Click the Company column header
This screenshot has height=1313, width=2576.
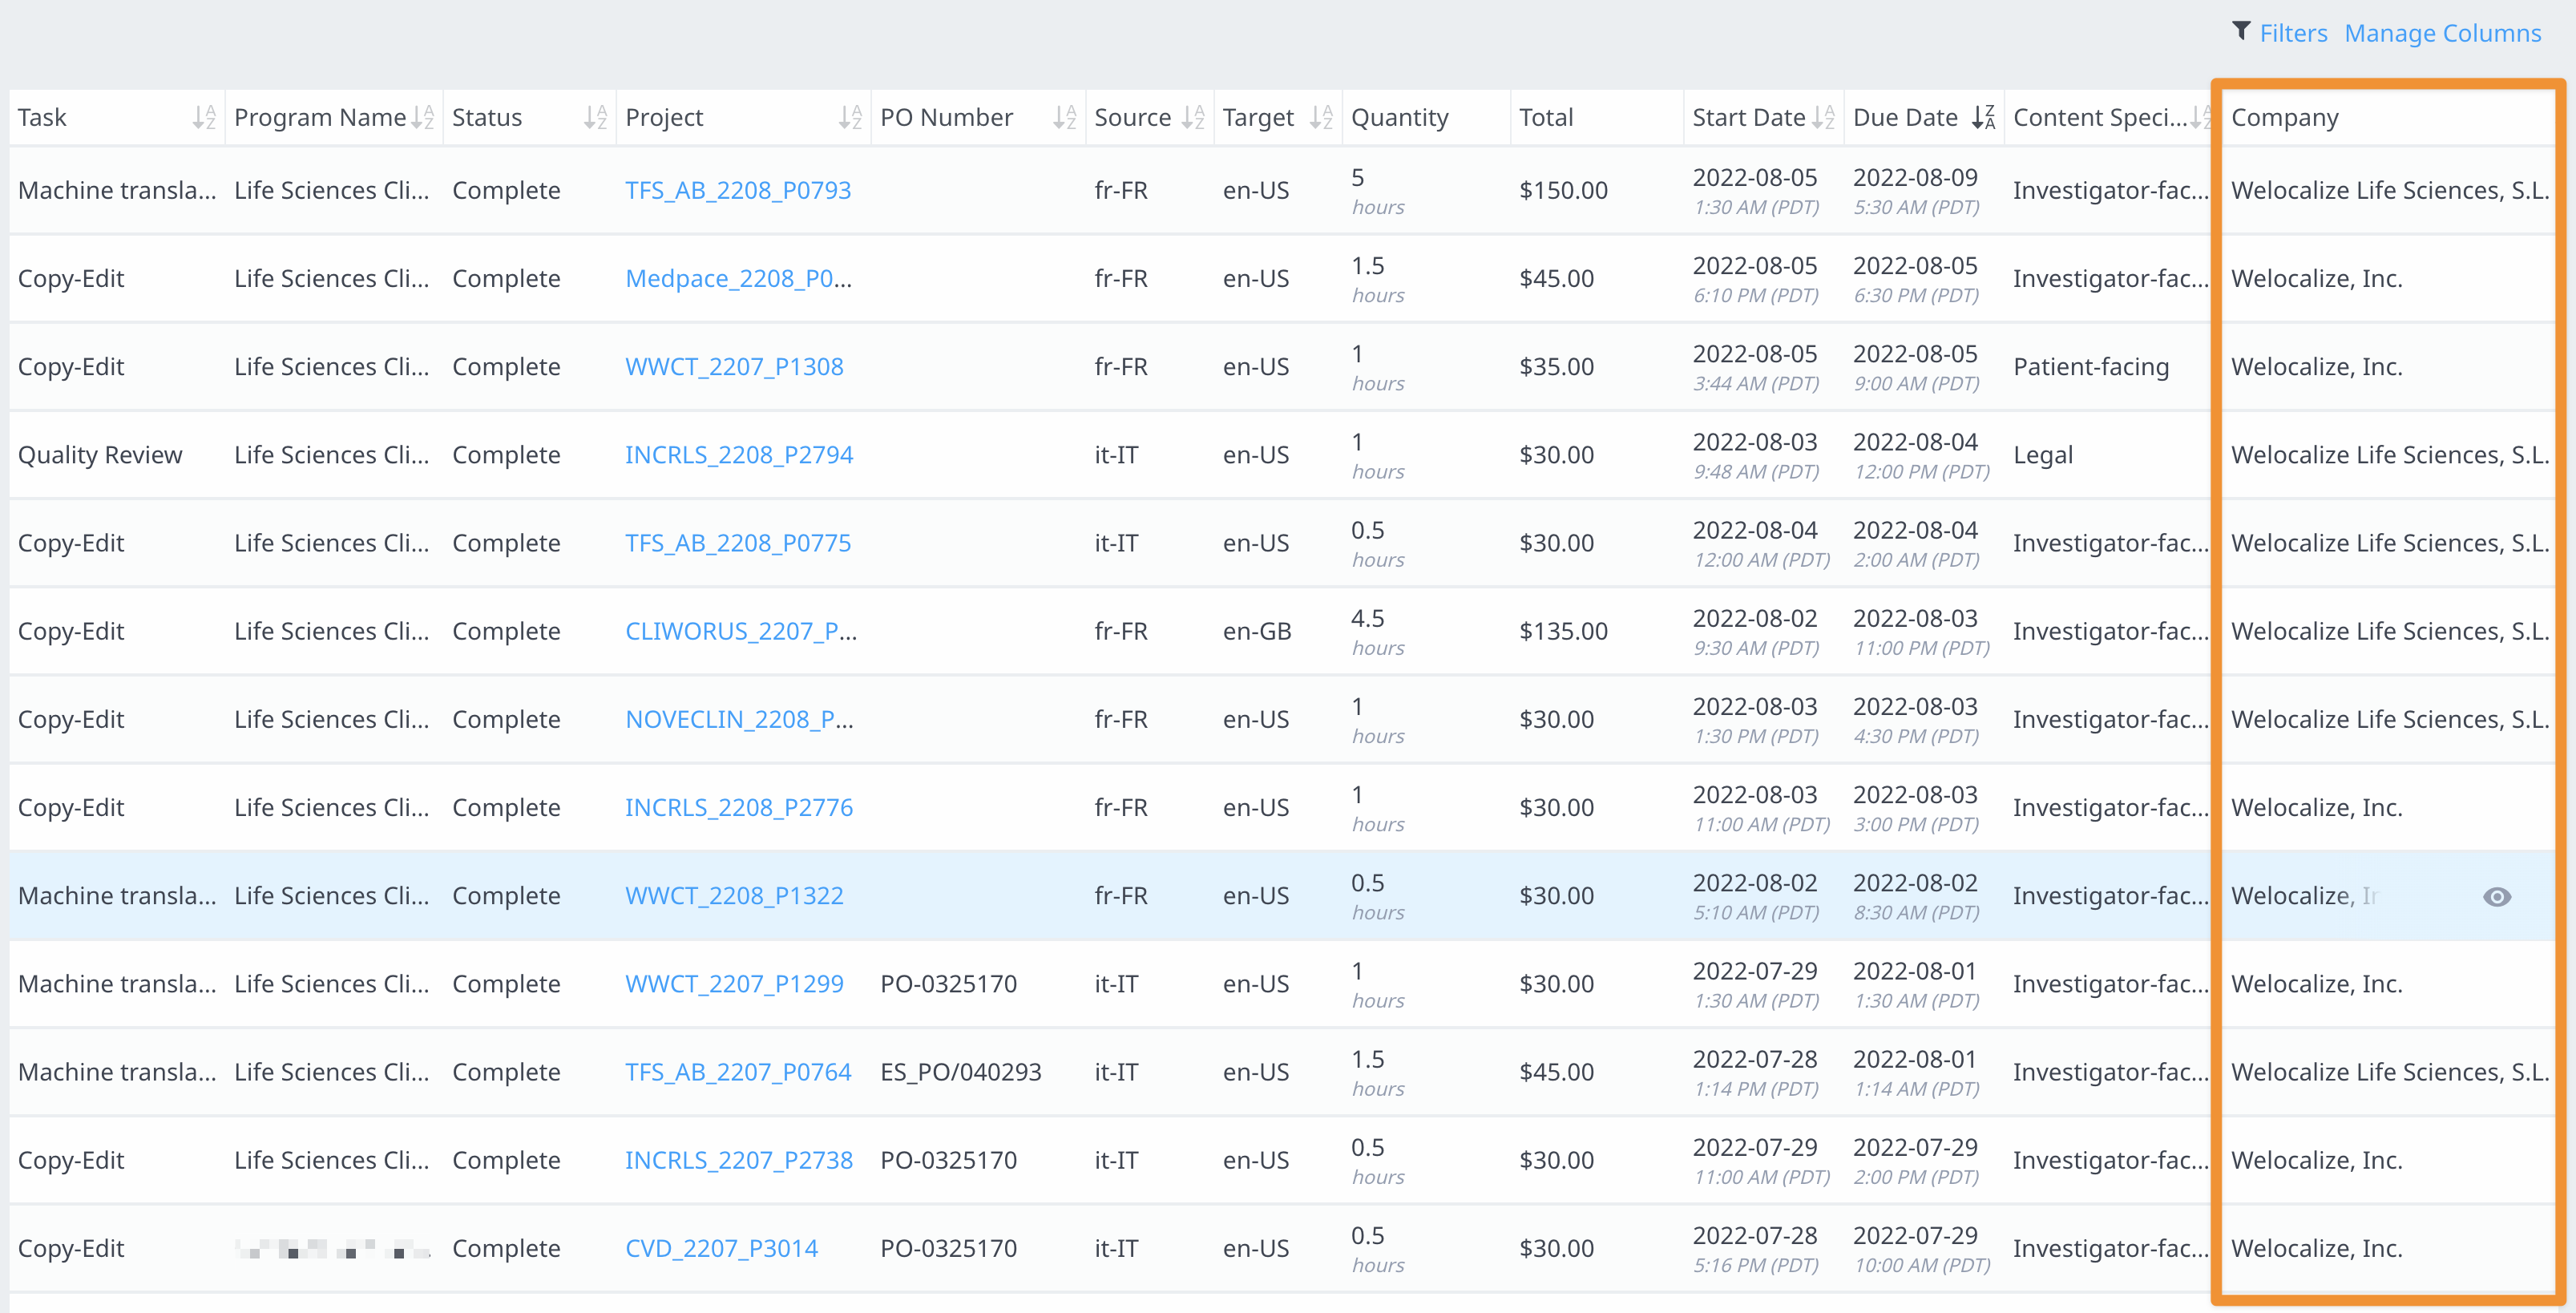coord(2285,118)
